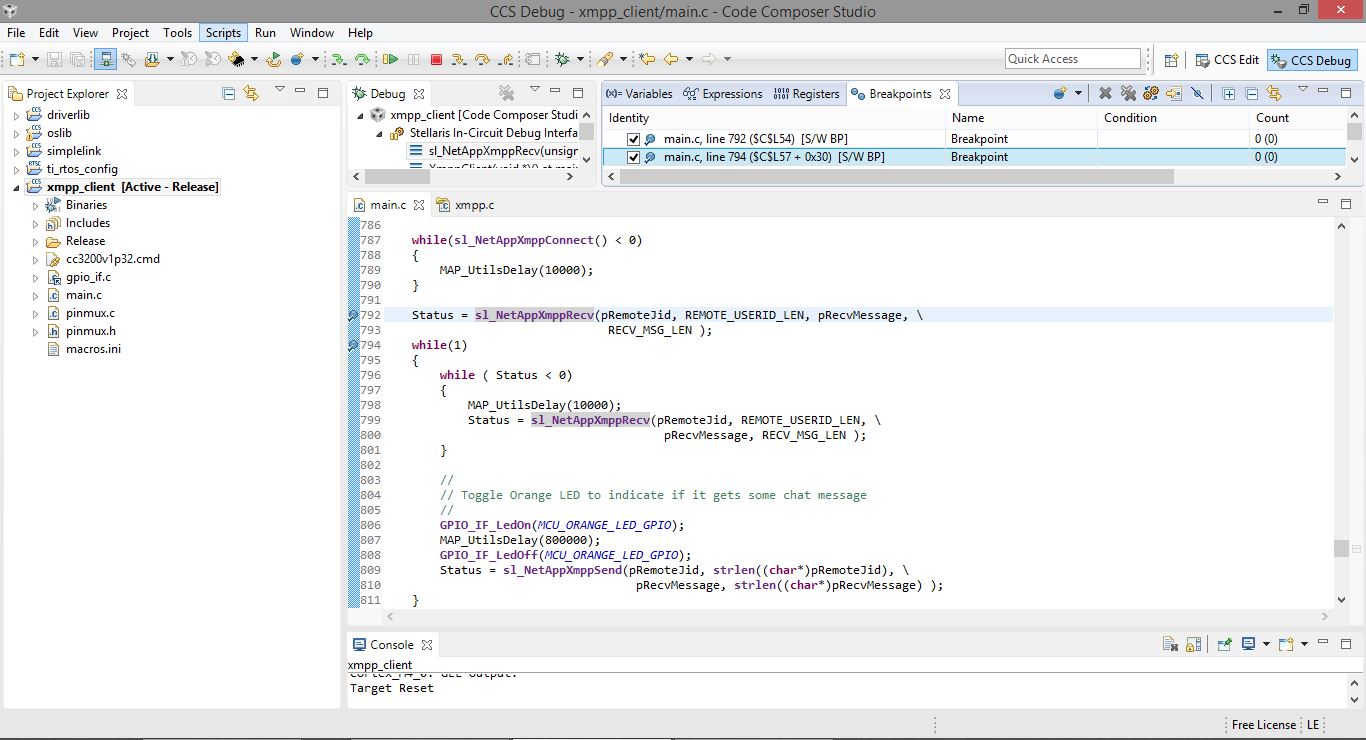
Task: Switch to the xmpp.c editor tab
Action: point(465,205)
